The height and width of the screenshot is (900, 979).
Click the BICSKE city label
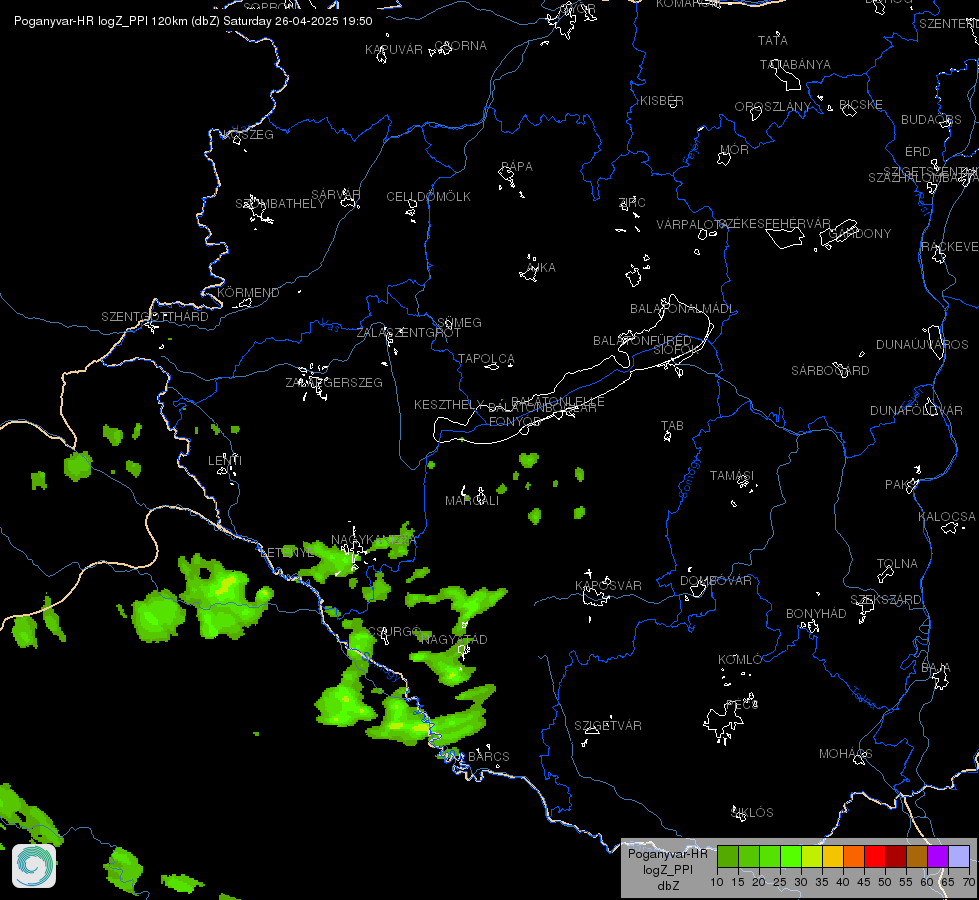[x=861, y=105]
